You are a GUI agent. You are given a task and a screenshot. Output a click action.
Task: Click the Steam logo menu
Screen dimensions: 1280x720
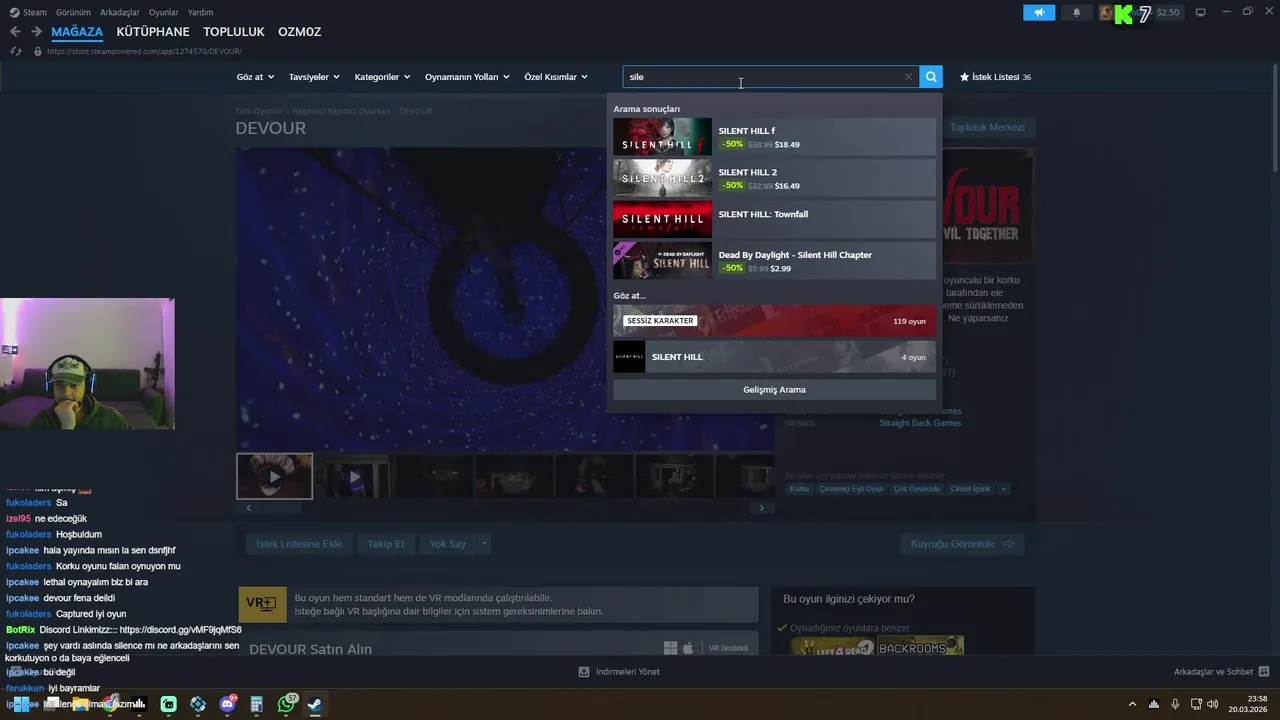(28, 12)
